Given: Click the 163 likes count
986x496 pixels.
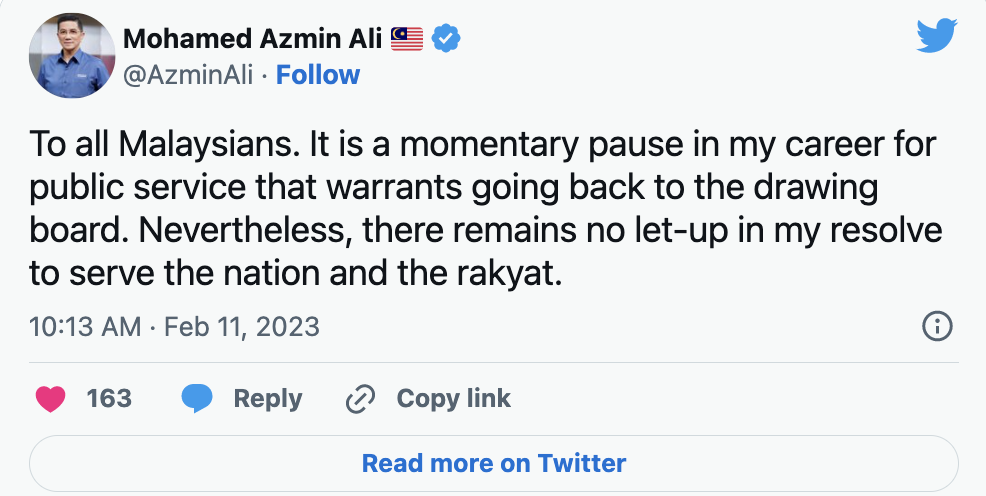Looking at the screenshot, I should [x=109, y=399].
